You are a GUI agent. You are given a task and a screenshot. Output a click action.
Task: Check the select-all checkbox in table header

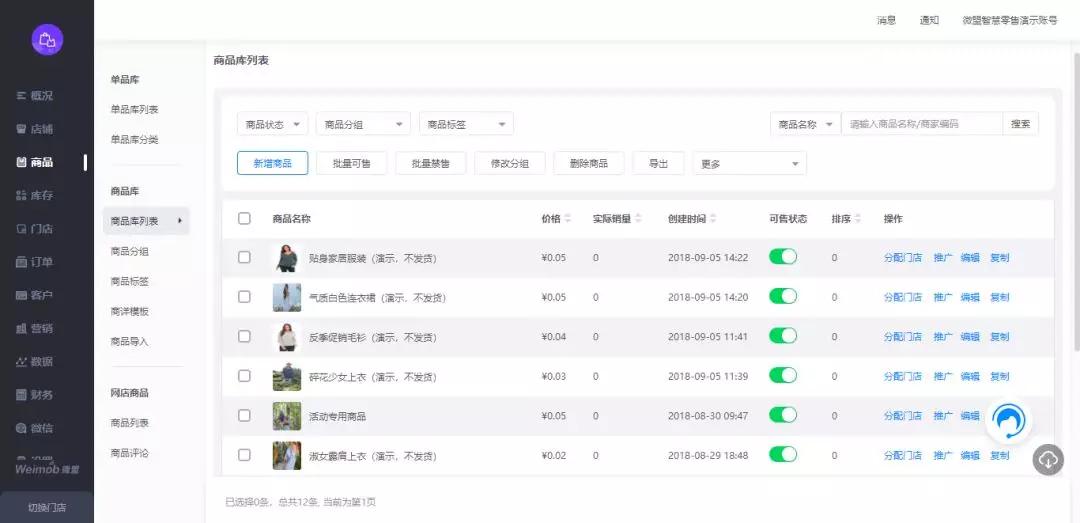(245, 218)
